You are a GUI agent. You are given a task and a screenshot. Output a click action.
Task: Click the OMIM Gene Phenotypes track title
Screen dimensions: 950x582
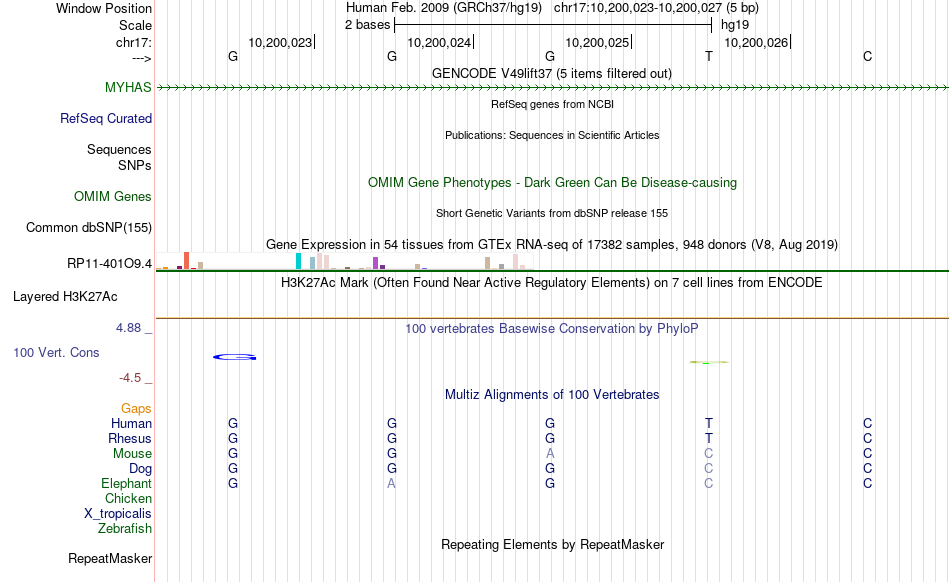pos(553,182)
